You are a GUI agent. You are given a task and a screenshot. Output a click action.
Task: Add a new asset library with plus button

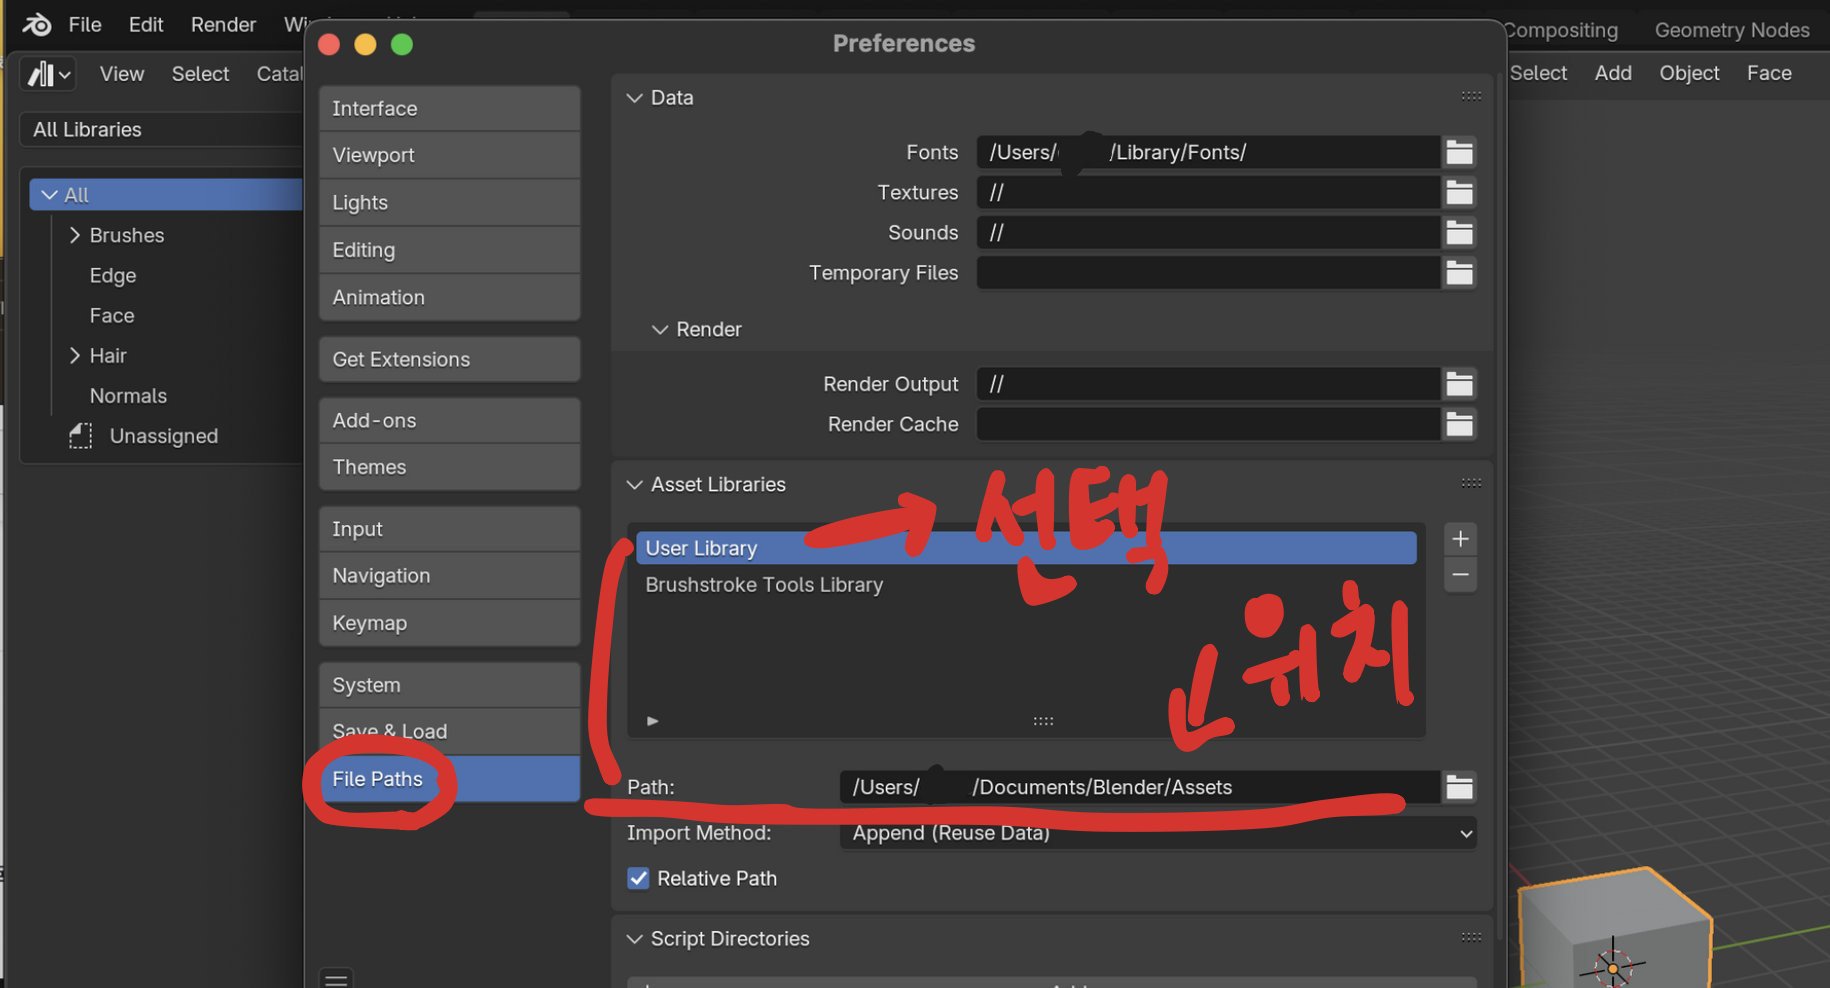click(x=1460, y=539)
